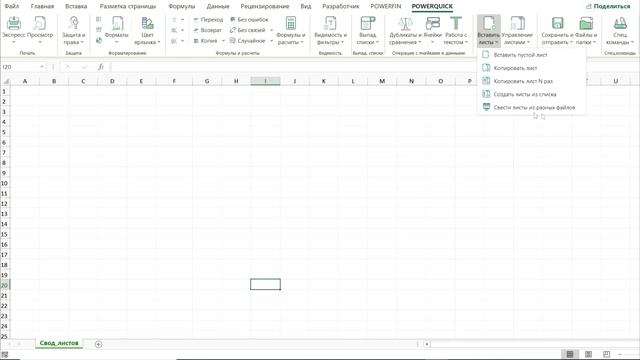Open Сохранить и отправить tool

pyautogui.click(x=557, y=30)
